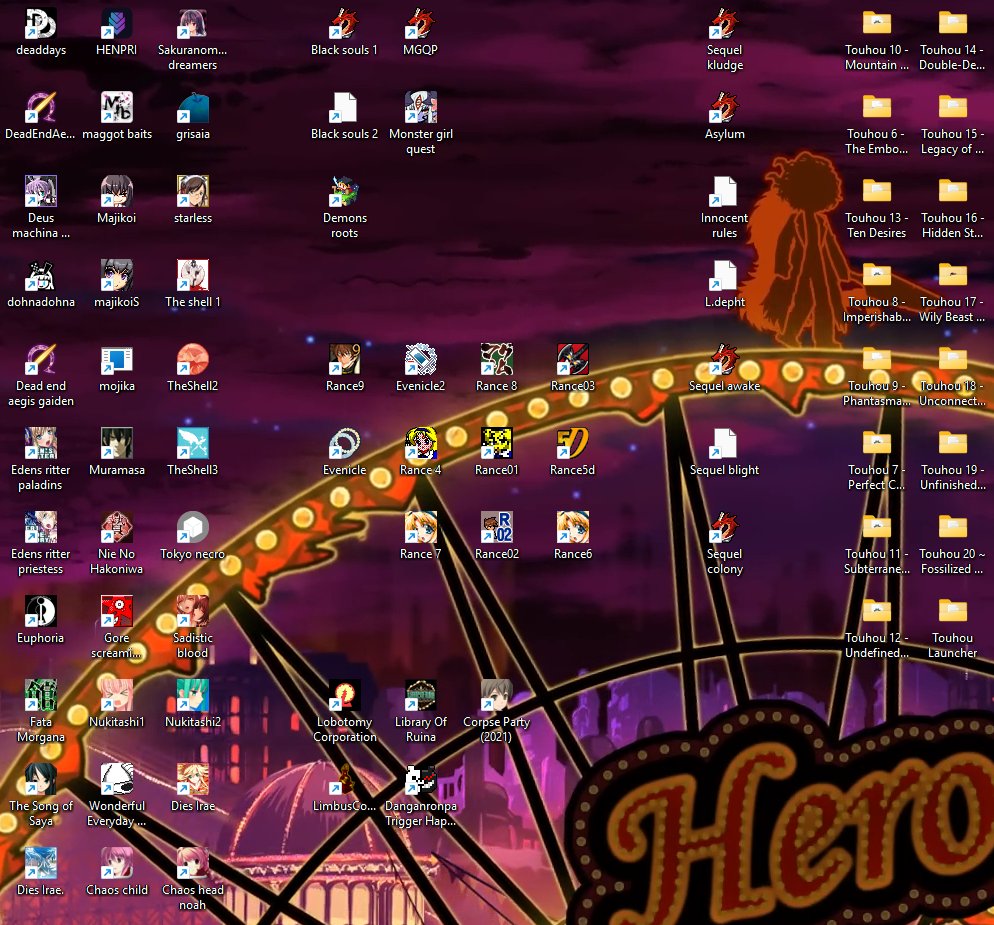Screen dimensions: 994x925
Task: Click the Wonderful Everyday icon
Action: pyautogui.click(x=117, y=779)
